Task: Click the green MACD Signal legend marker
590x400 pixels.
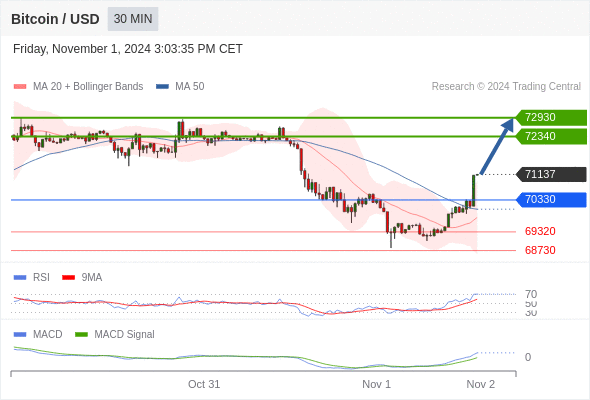Action: 81,335
